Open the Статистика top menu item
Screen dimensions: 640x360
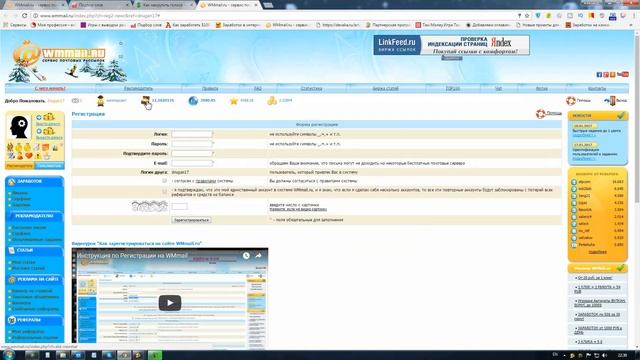pyautogui.click(x=311, y=88)
